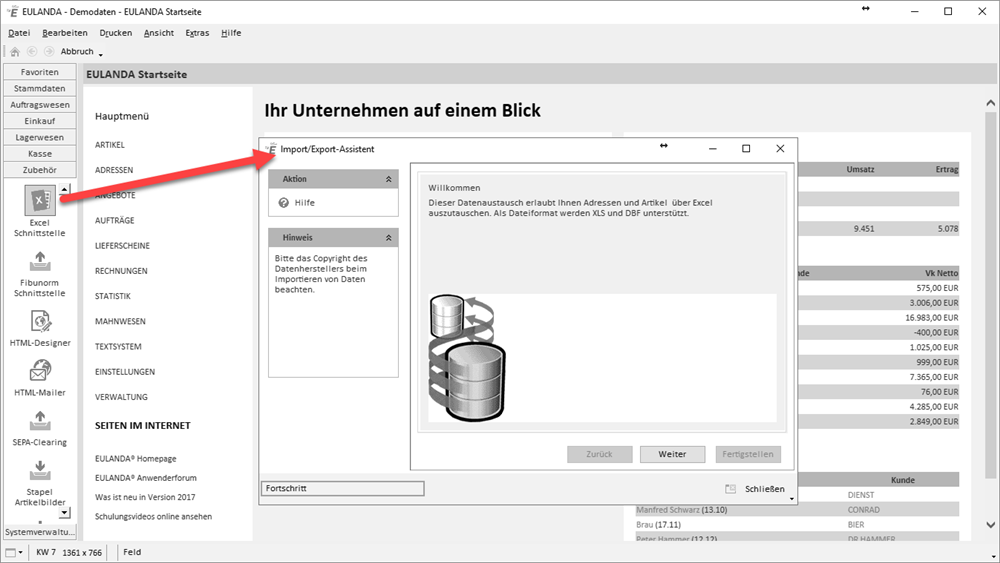Select the Auftragswesen sidebar tab

click(40, 105)
